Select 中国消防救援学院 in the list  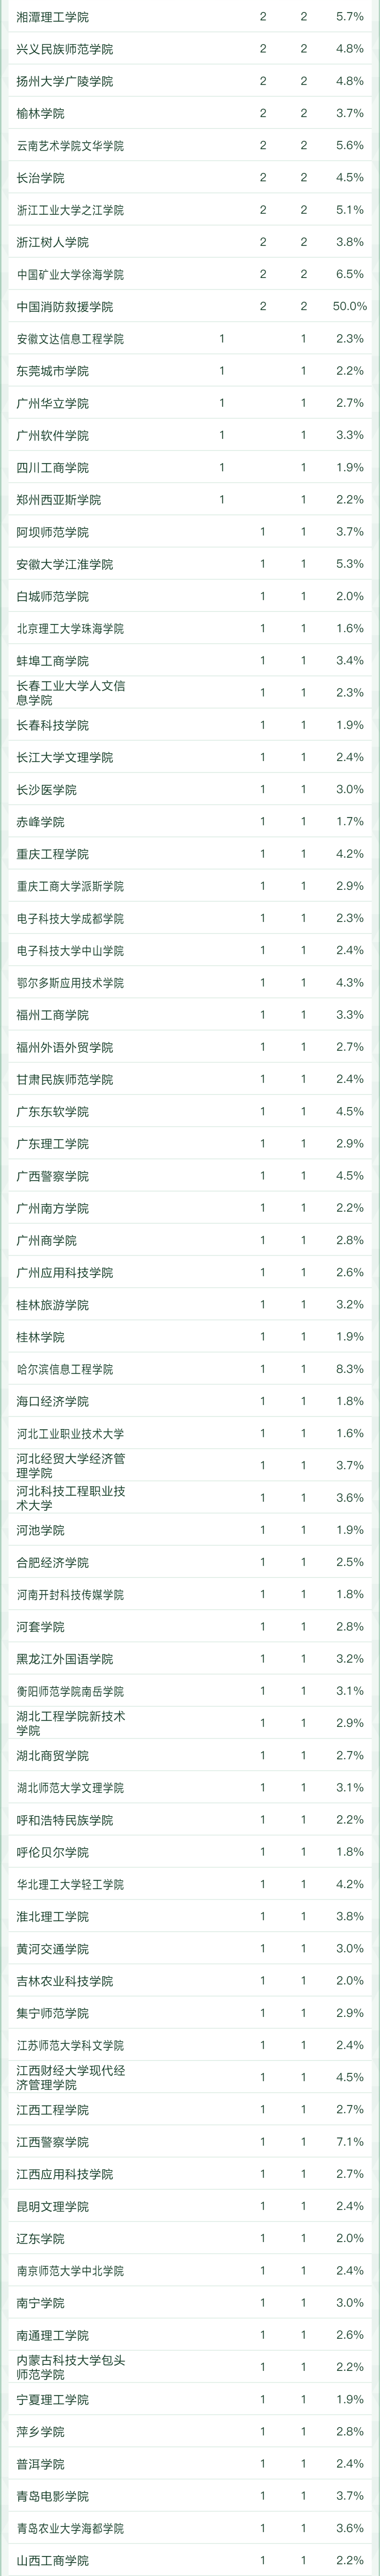(64, 307)
